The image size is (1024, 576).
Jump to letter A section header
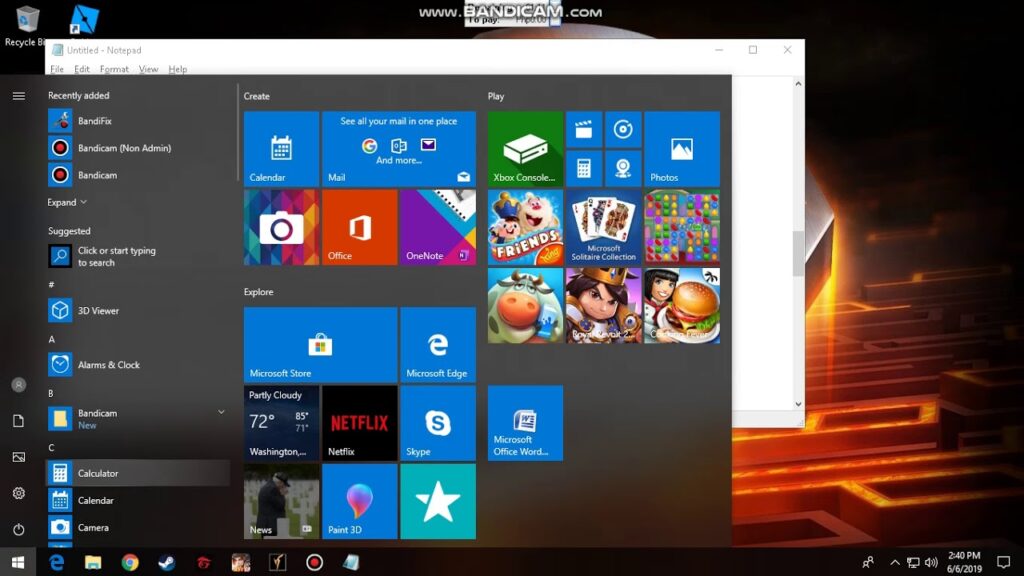point(52,339)
